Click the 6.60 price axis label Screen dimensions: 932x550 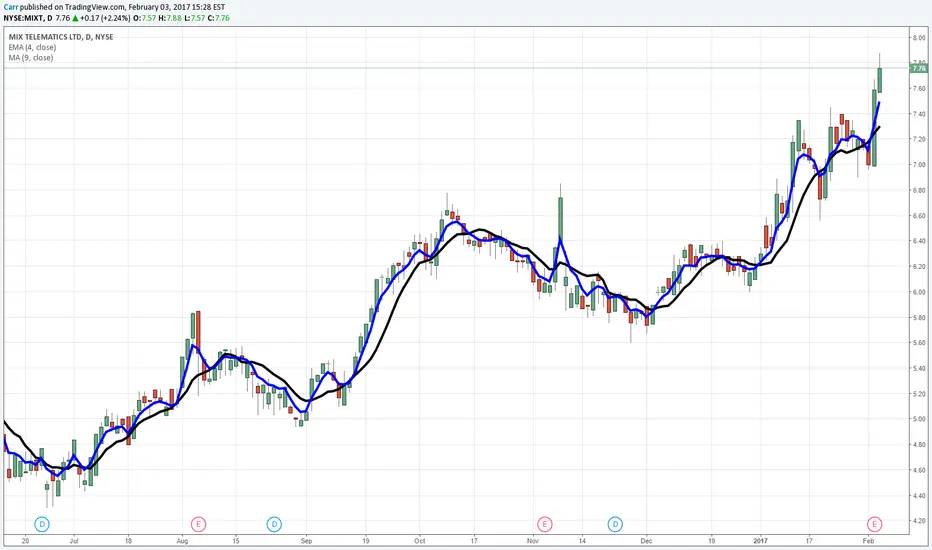click(919, 216)
